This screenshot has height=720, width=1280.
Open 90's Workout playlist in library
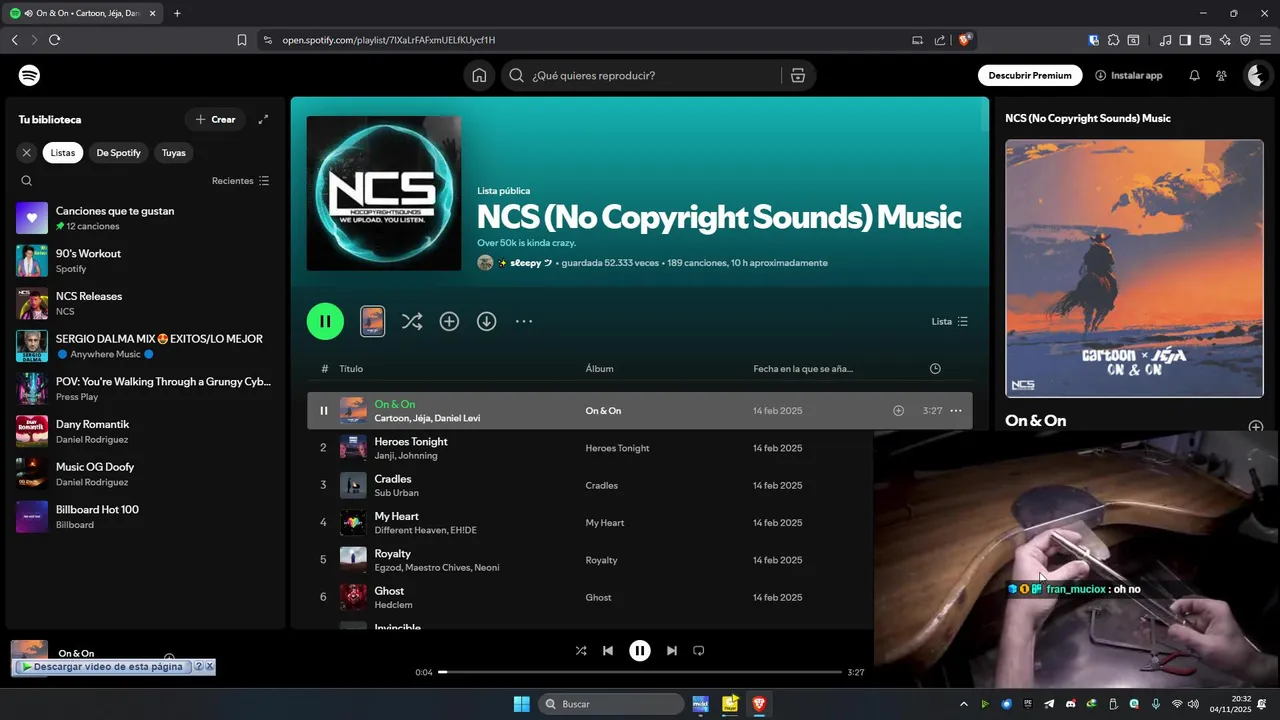145,260
